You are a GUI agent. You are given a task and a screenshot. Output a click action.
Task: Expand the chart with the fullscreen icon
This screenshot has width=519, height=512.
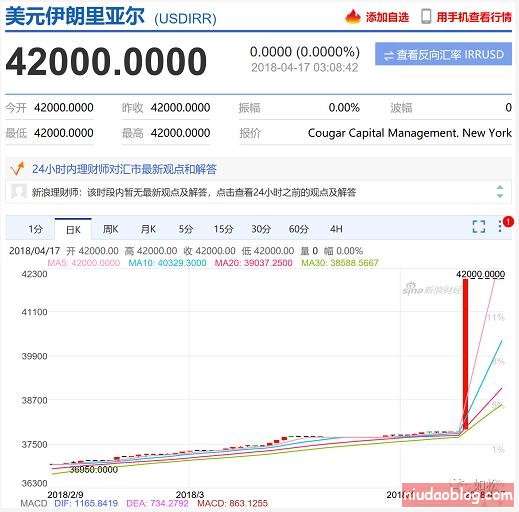pyautogui.click(x=479, y=227)
